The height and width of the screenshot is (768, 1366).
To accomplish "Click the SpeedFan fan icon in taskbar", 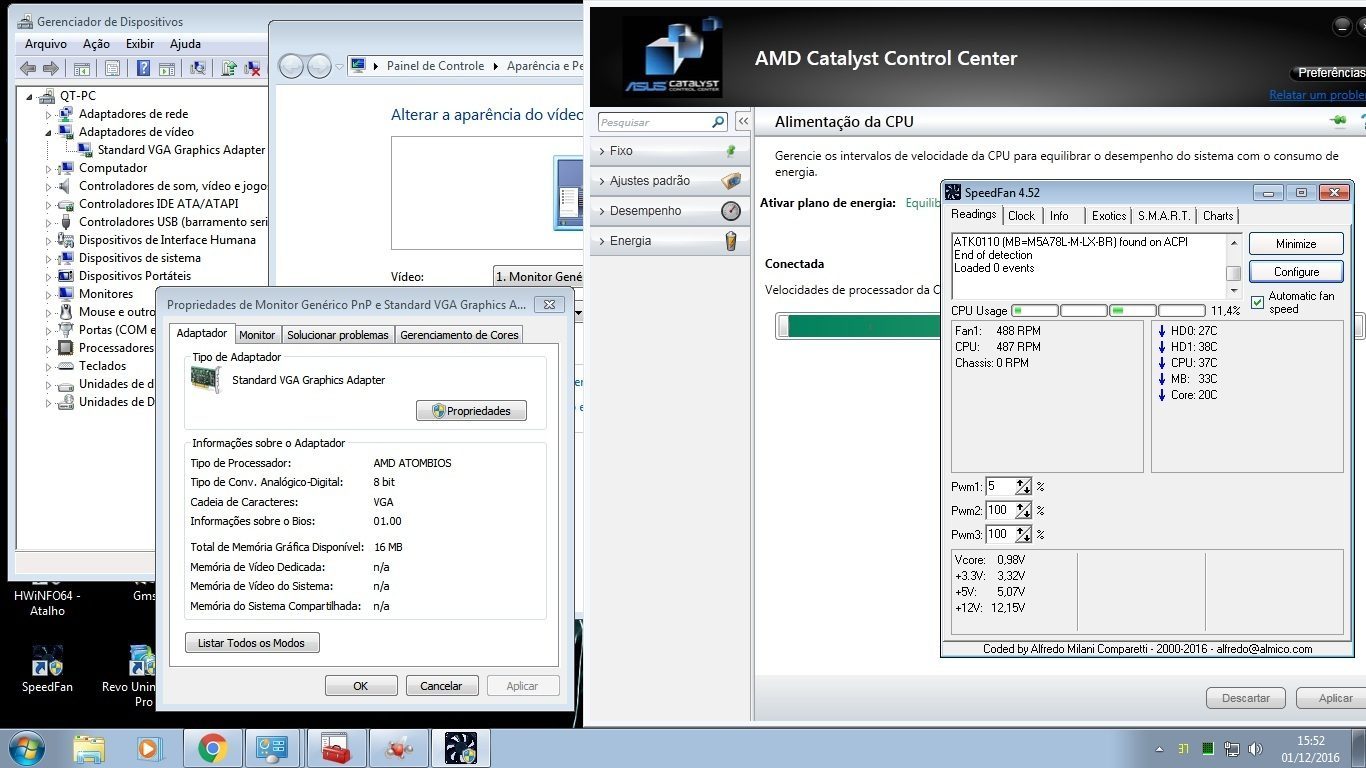I will (x=460, y=748).
